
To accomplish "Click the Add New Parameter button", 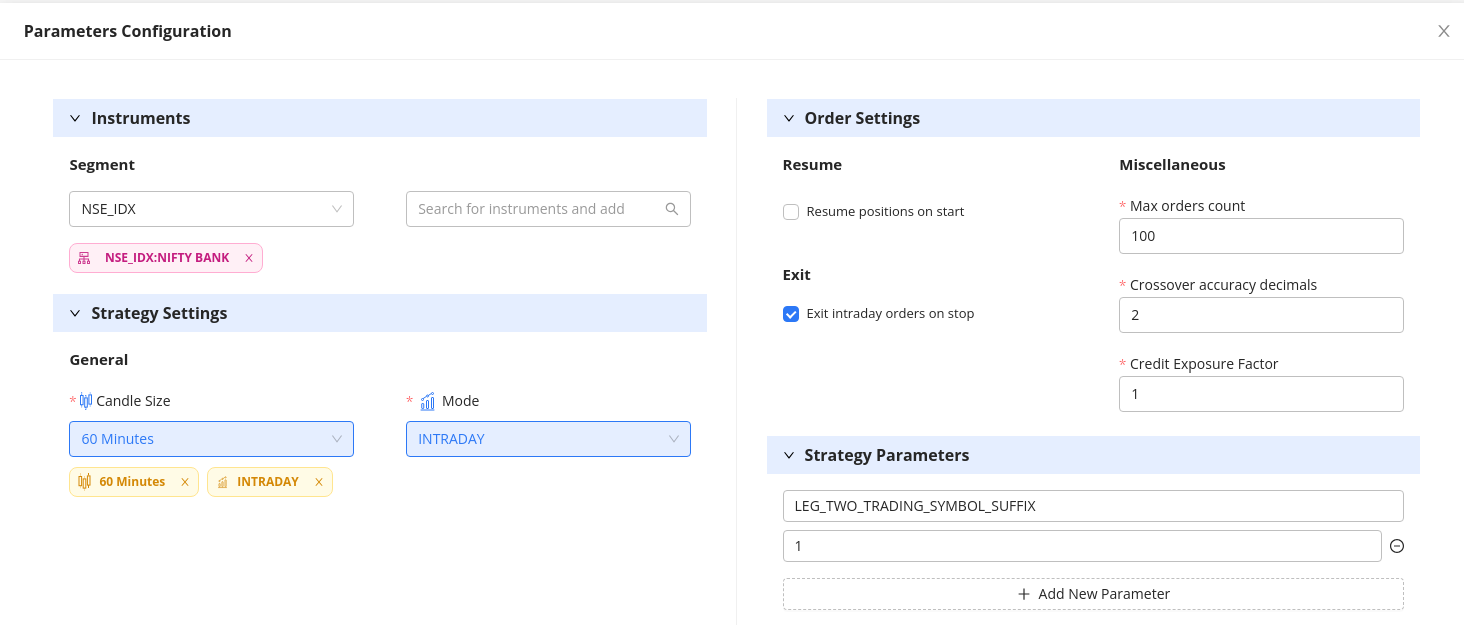I will (1093, 594).
